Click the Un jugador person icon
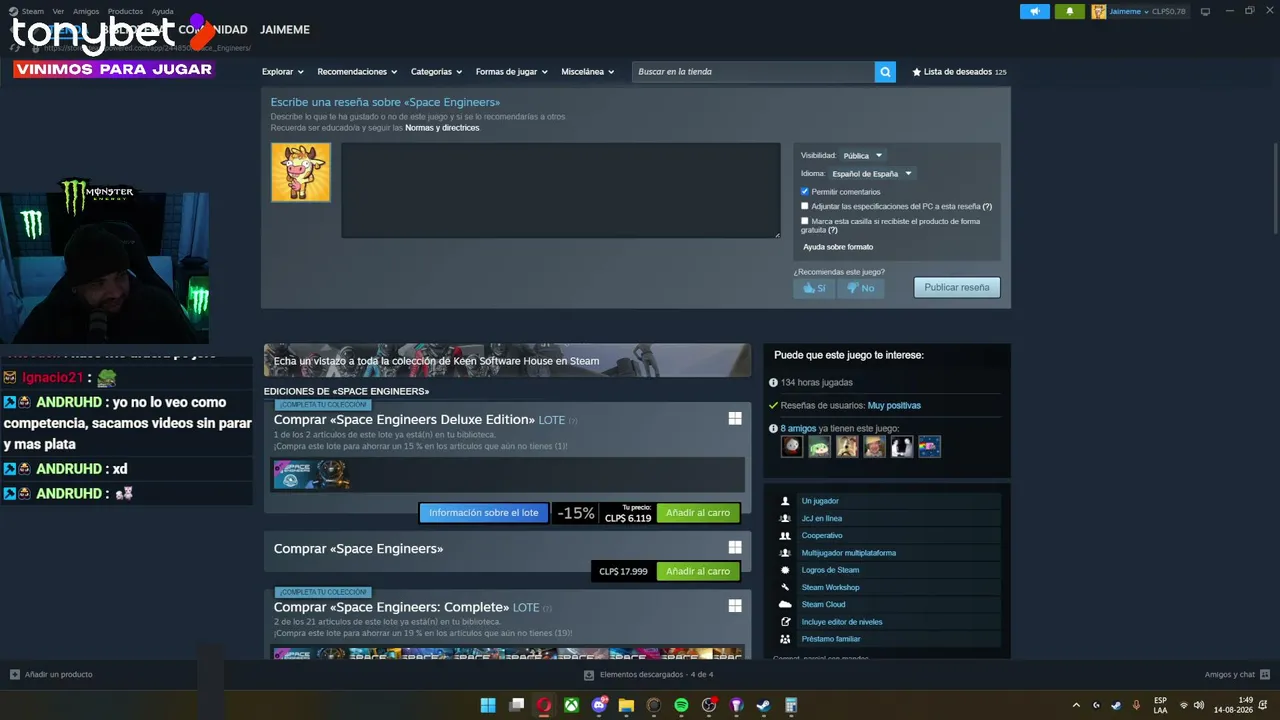Image resolution: width=1280 pixels, height=720 pixels. [x=785, y=501]
